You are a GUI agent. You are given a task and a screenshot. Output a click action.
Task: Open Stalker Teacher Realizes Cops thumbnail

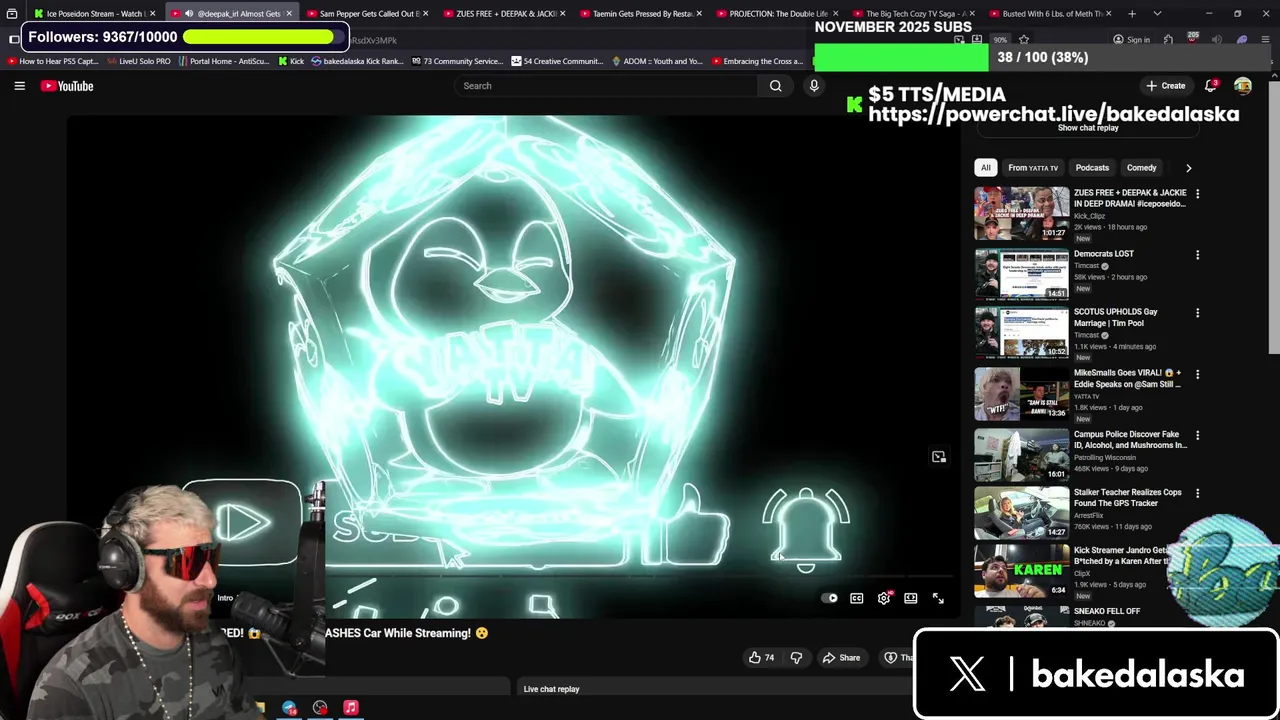click(1021, 513)
